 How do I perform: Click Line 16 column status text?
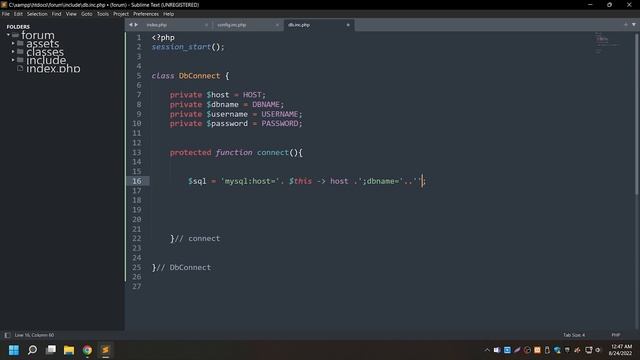click(34, 335)
